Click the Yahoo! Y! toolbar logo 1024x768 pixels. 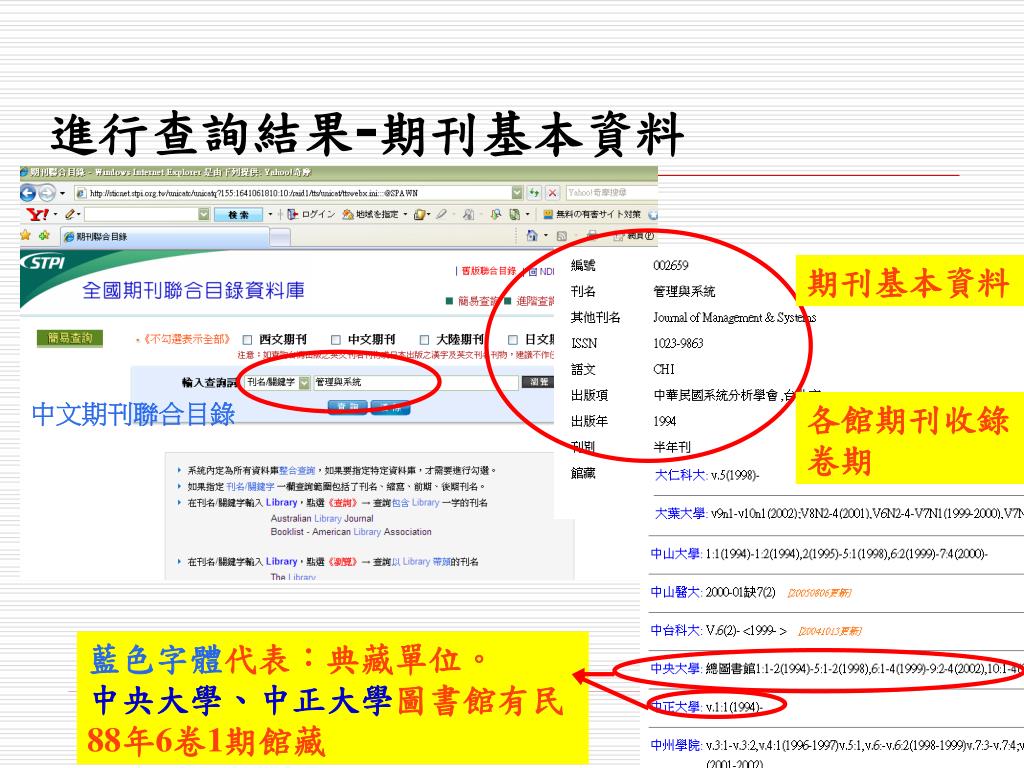click(37, 214)
